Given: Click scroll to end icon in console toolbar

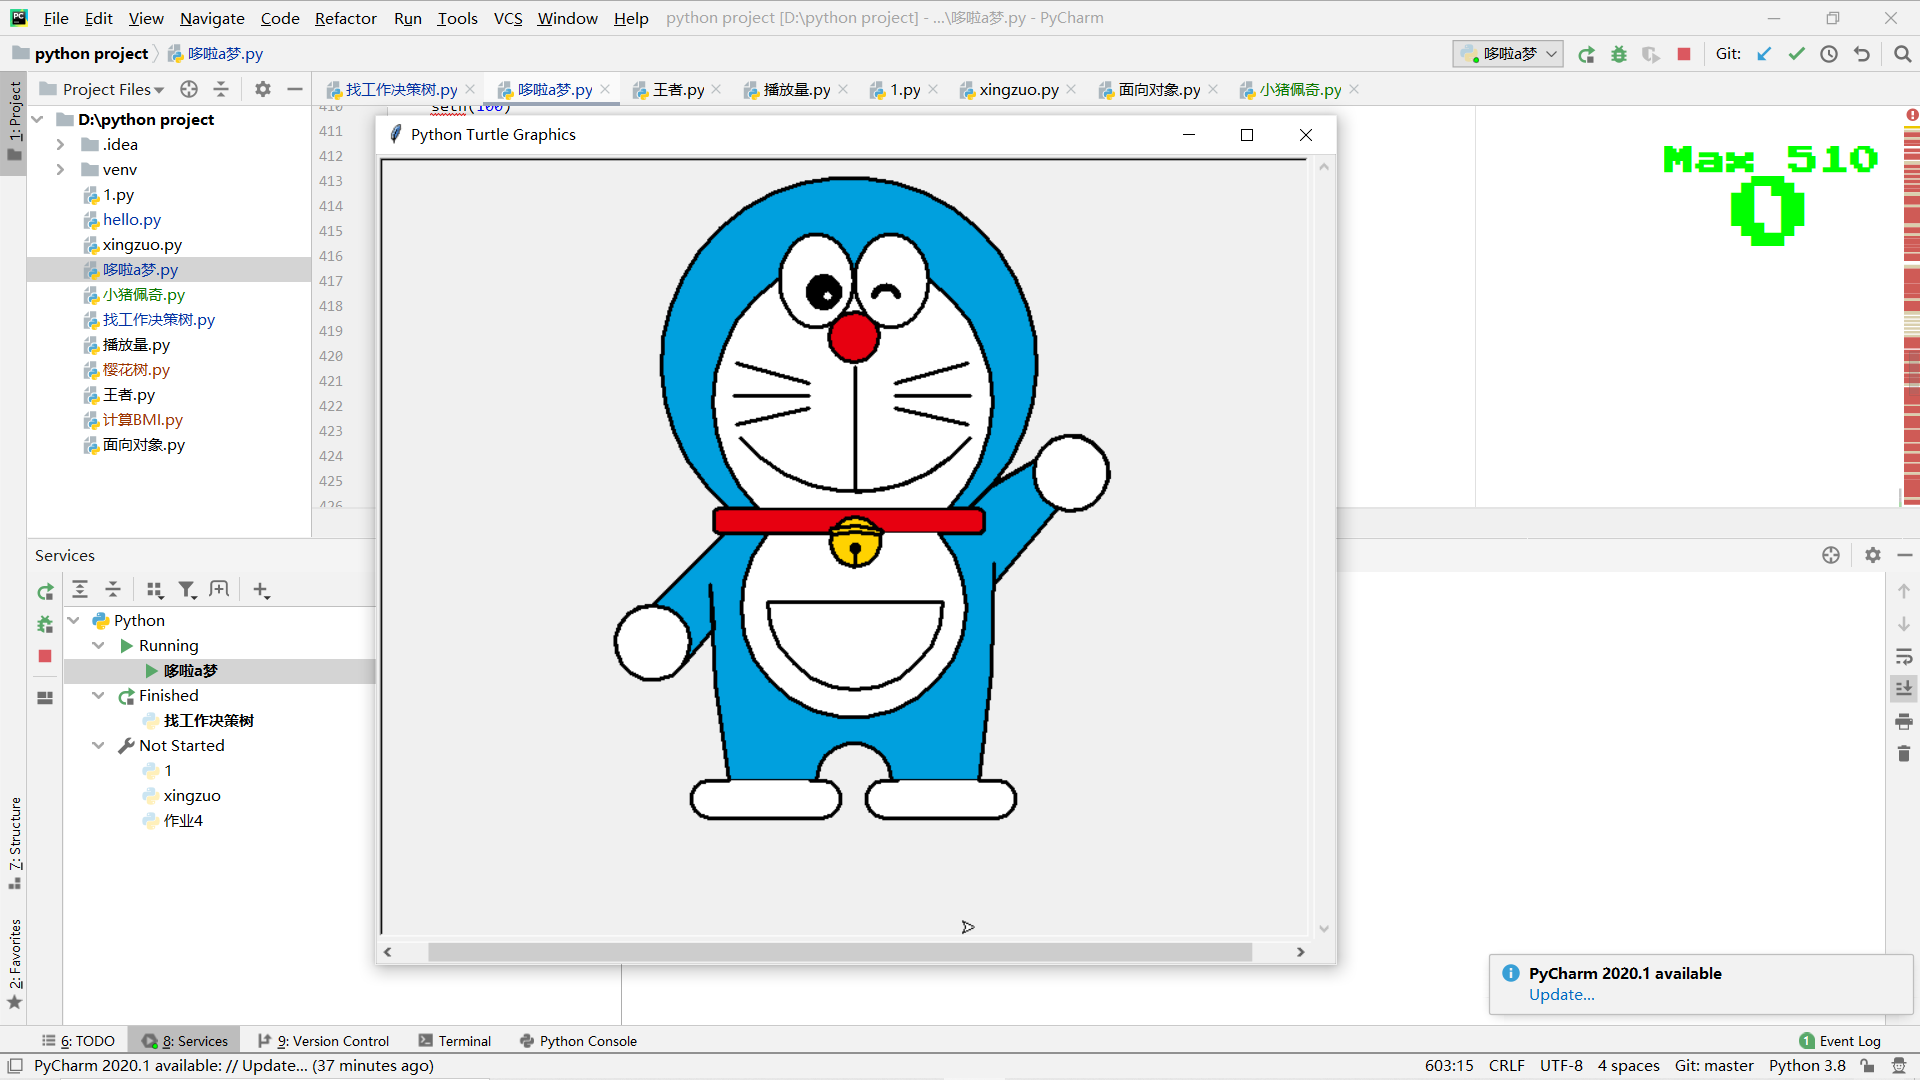Looking at the screenshot, I should 1904,689.
